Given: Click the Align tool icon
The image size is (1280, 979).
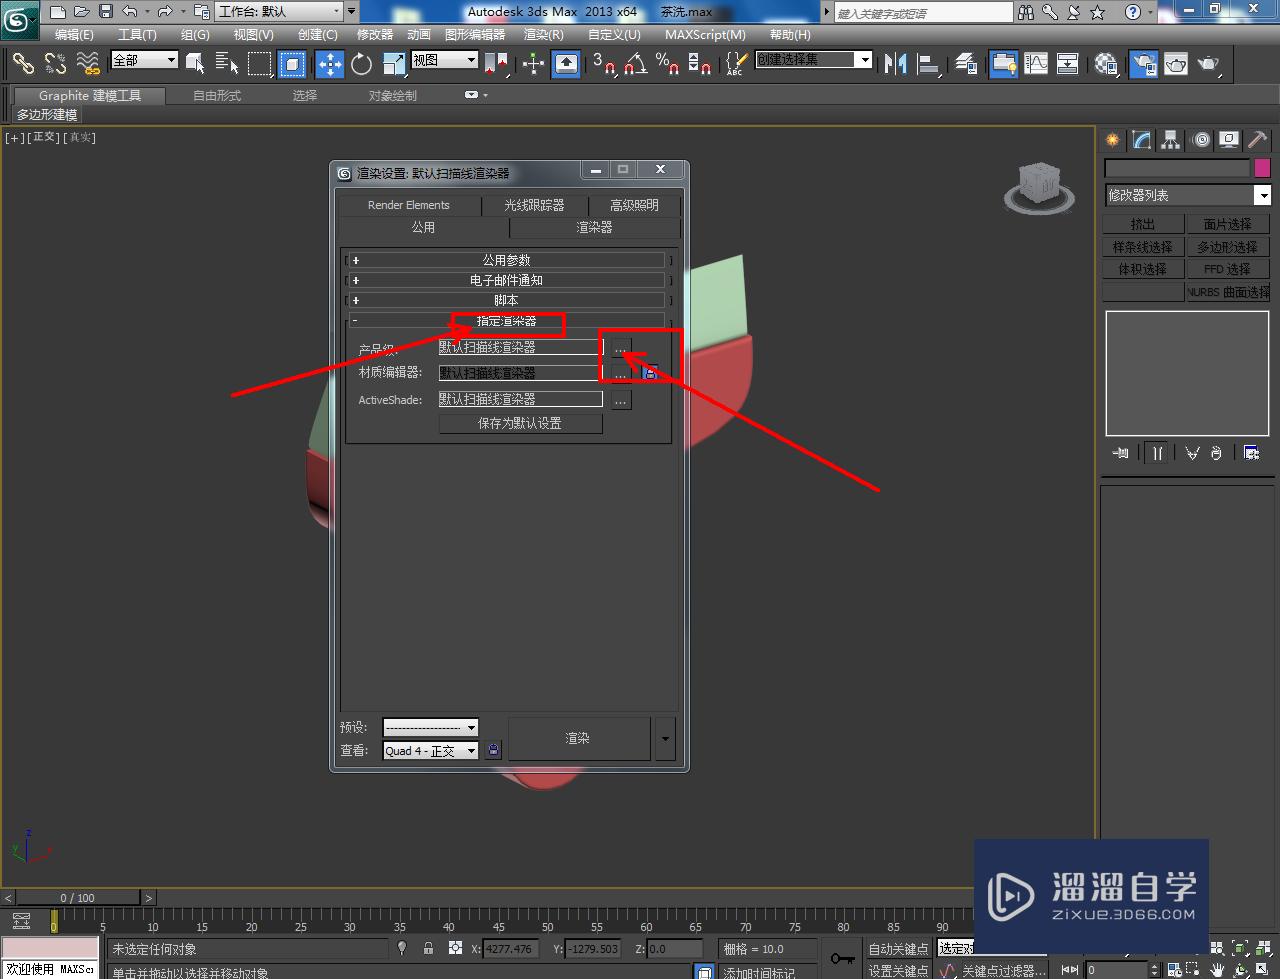Looking at the screenshot, I should pyautogui.click(x=929, y=64).
